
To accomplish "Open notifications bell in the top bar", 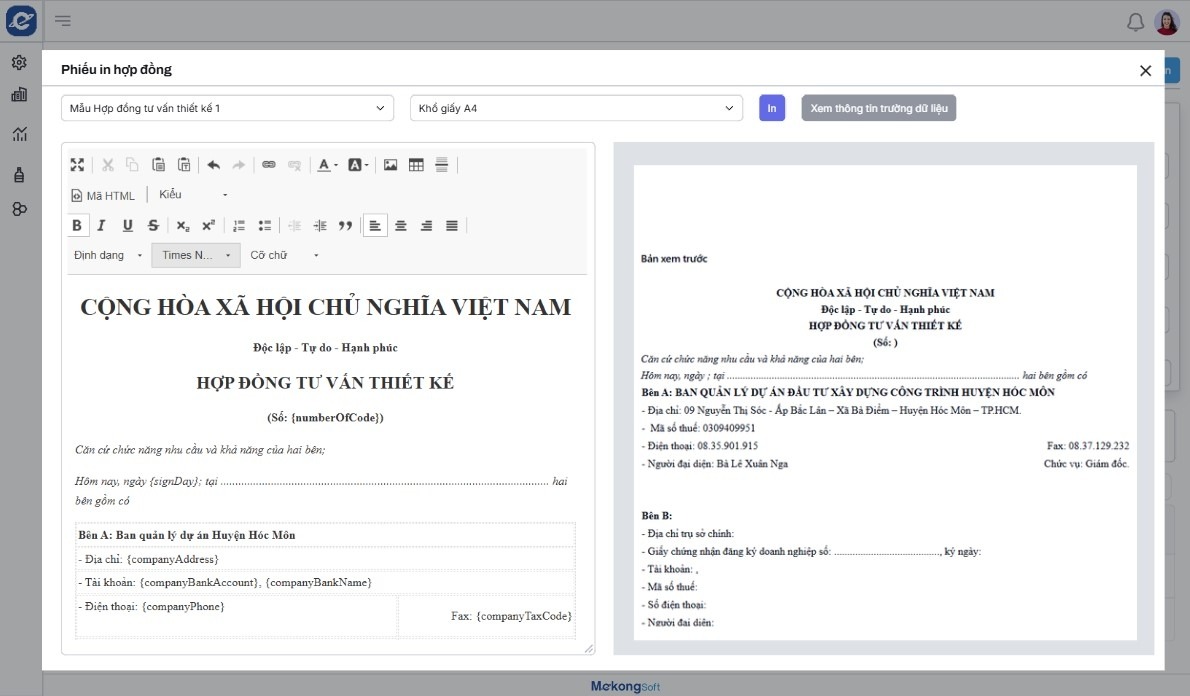I will coord(1135,22).
